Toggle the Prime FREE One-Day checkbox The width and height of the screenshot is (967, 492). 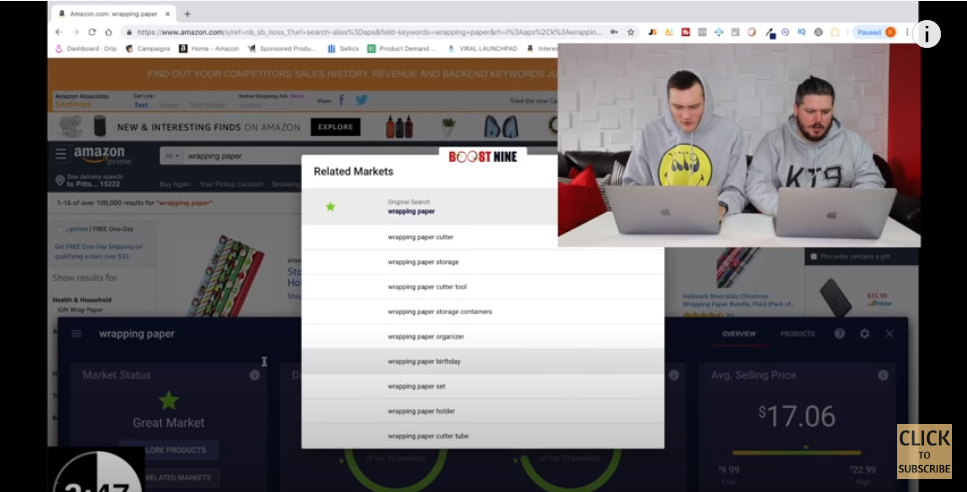point(59,229)
